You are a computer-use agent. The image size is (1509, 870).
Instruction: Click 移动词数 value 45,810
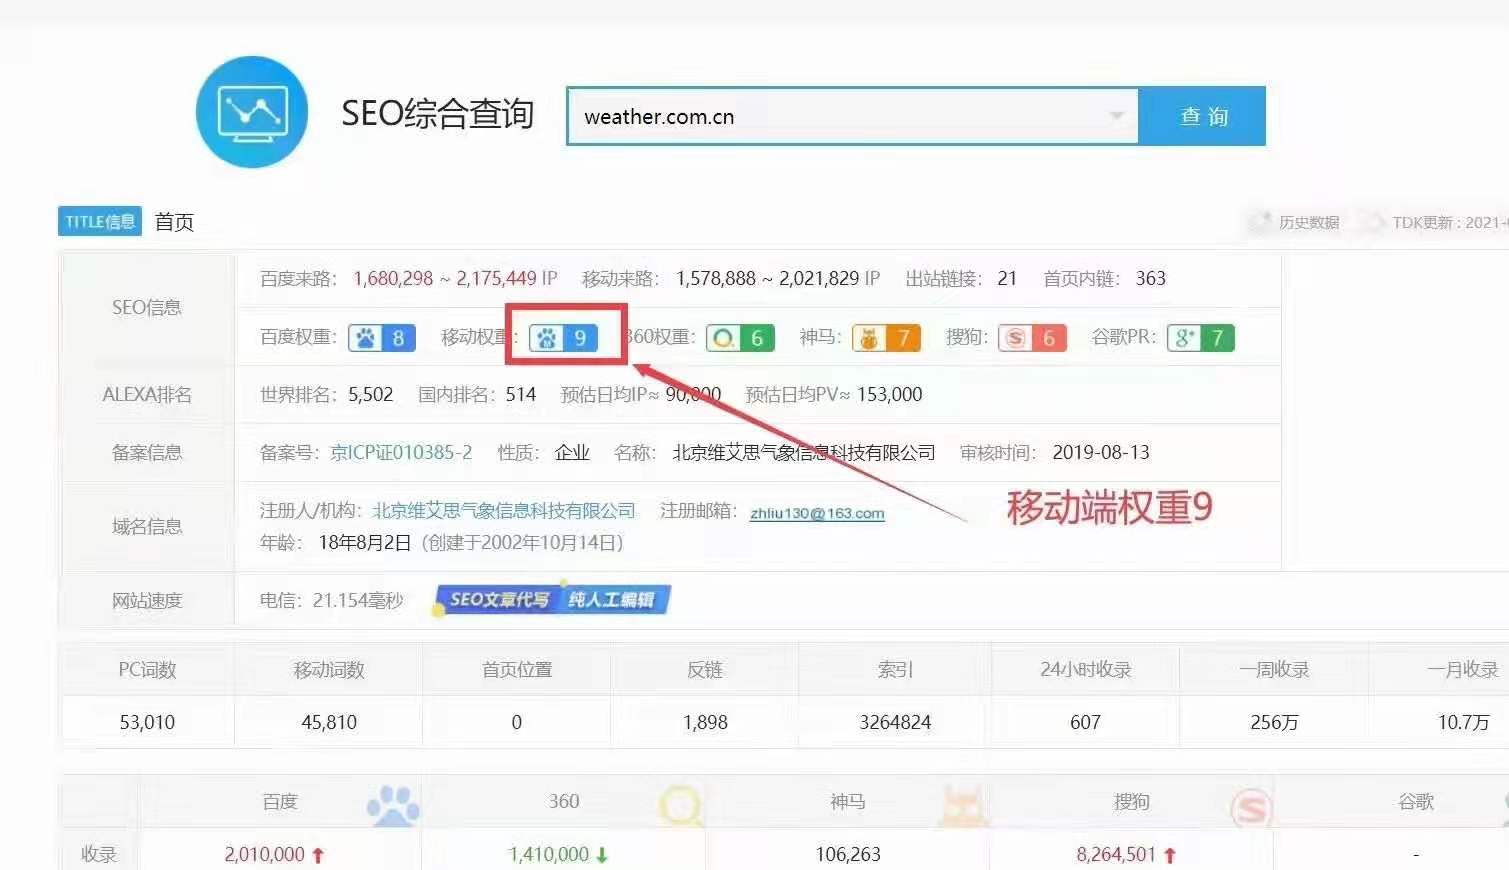tap(329, 722)
